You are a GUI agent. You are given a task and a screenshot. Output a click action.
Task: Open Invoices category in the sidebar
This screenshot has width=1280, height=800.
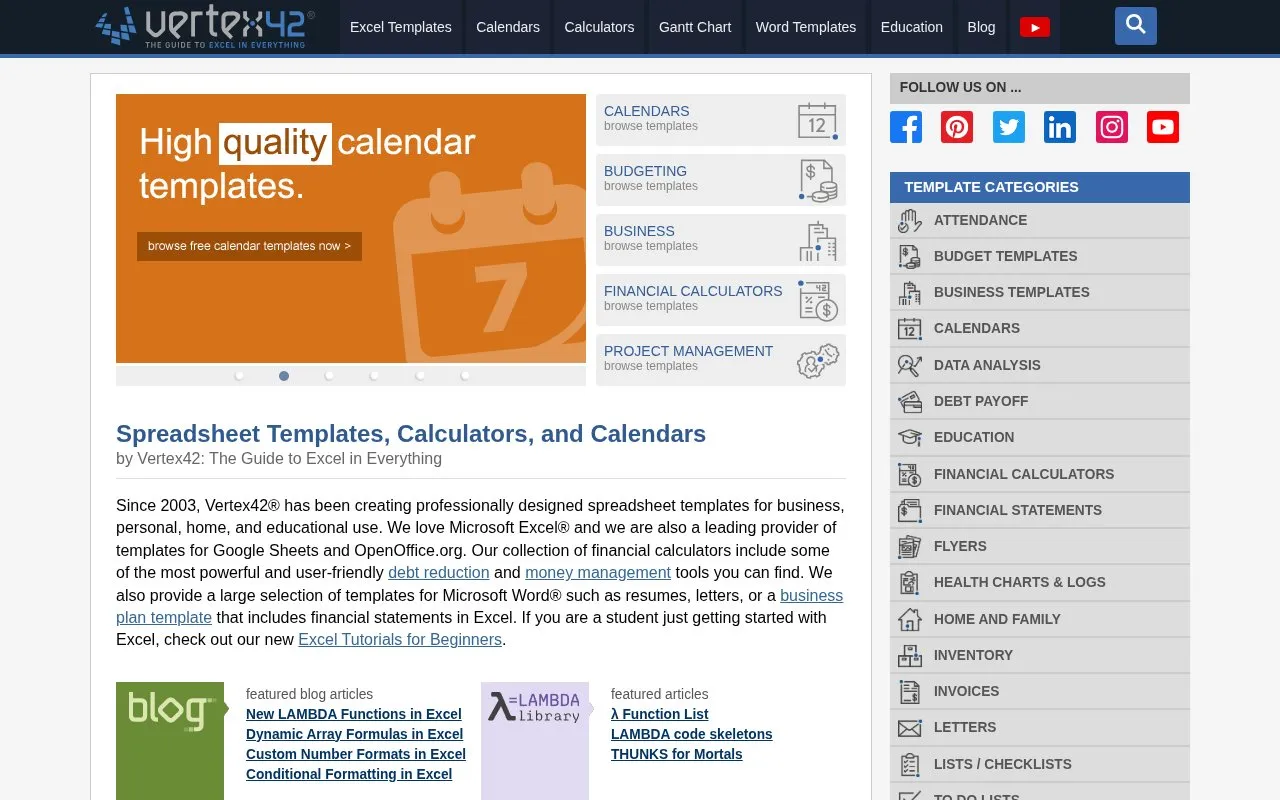click(x=1040, y=691)
